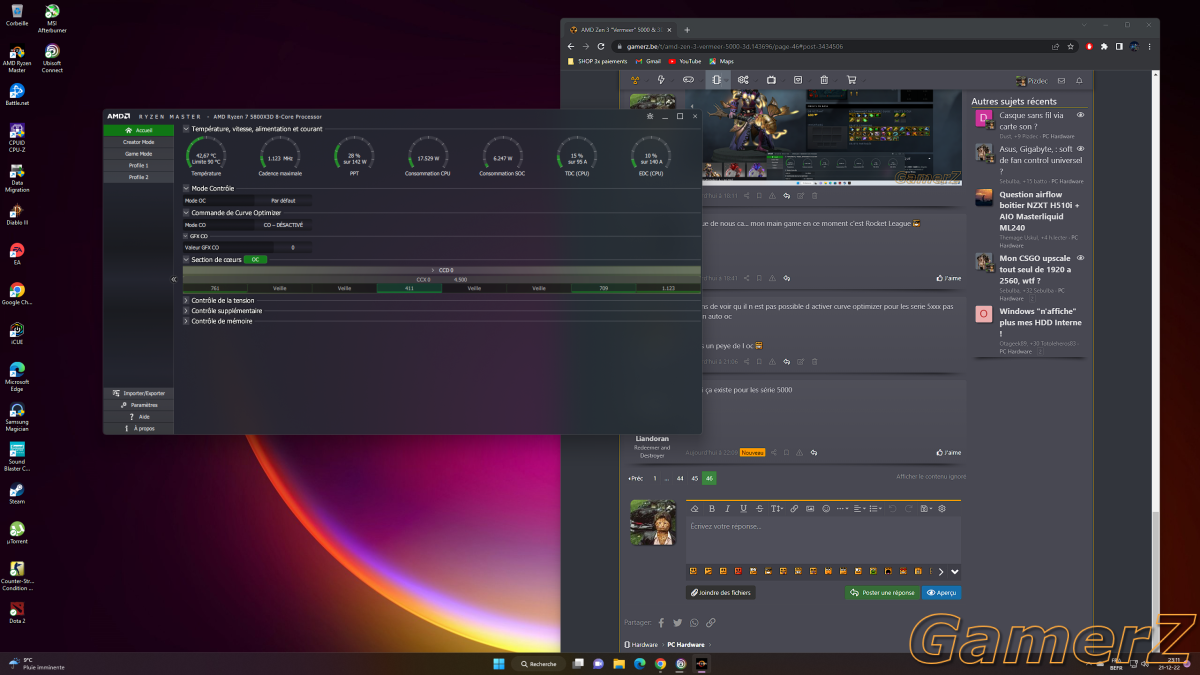Screen dimensions: 1200x675
Task: Share the thread on Facebook
Action: 661,622
